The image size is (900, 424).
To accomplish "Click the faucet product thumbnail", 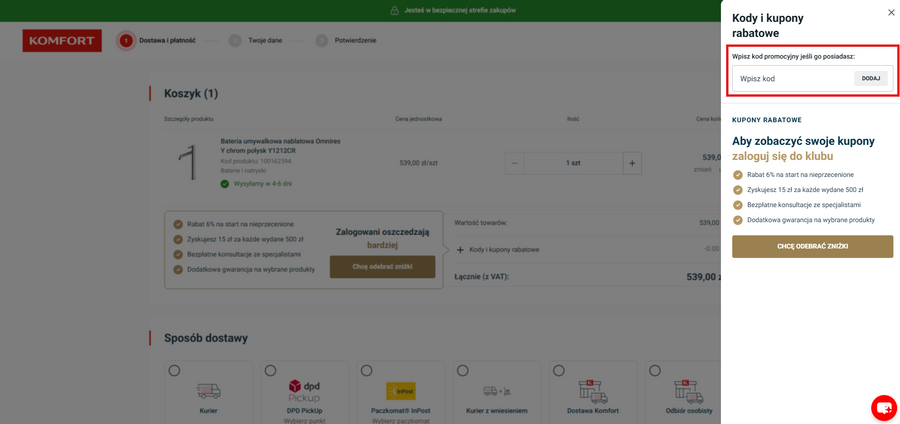I will pyautogui.click(x=188, y=162).
